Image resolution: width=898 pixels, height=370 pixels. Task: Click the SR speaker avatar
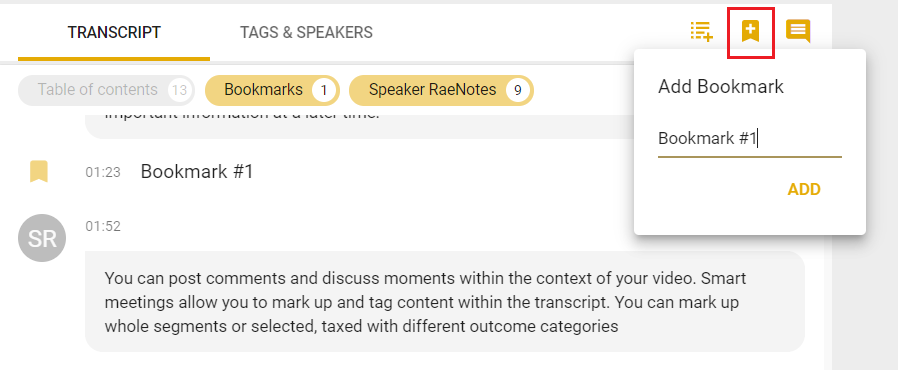point(42,238)
